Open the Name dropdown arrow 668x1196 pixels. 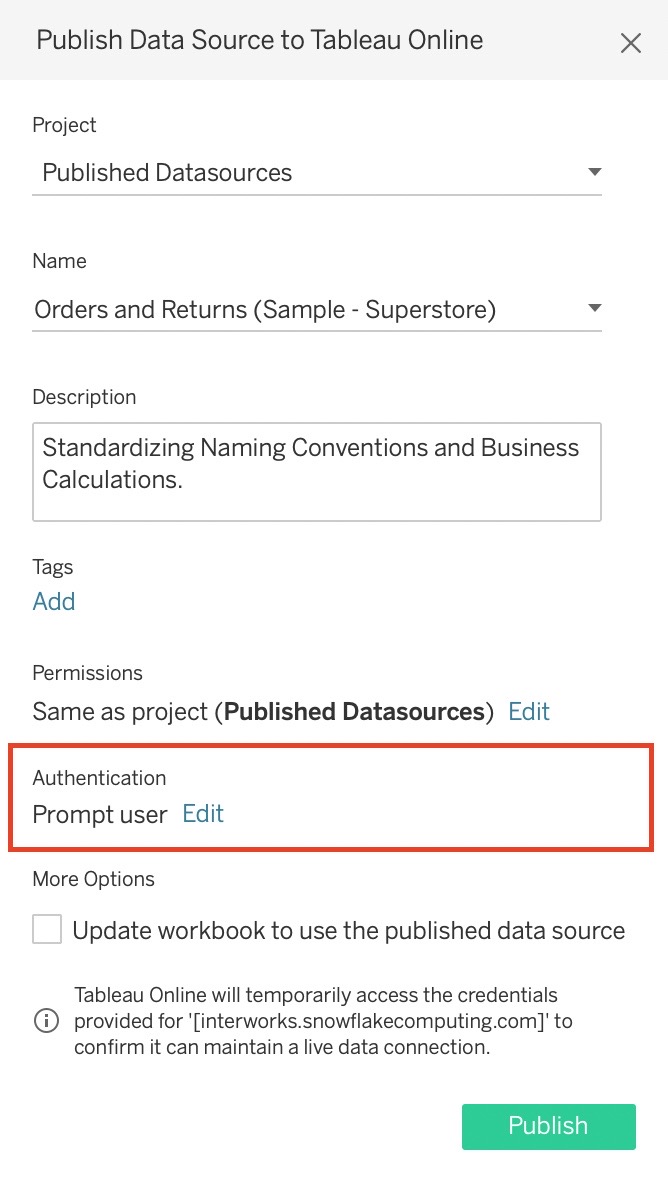(x=595, y=309)
